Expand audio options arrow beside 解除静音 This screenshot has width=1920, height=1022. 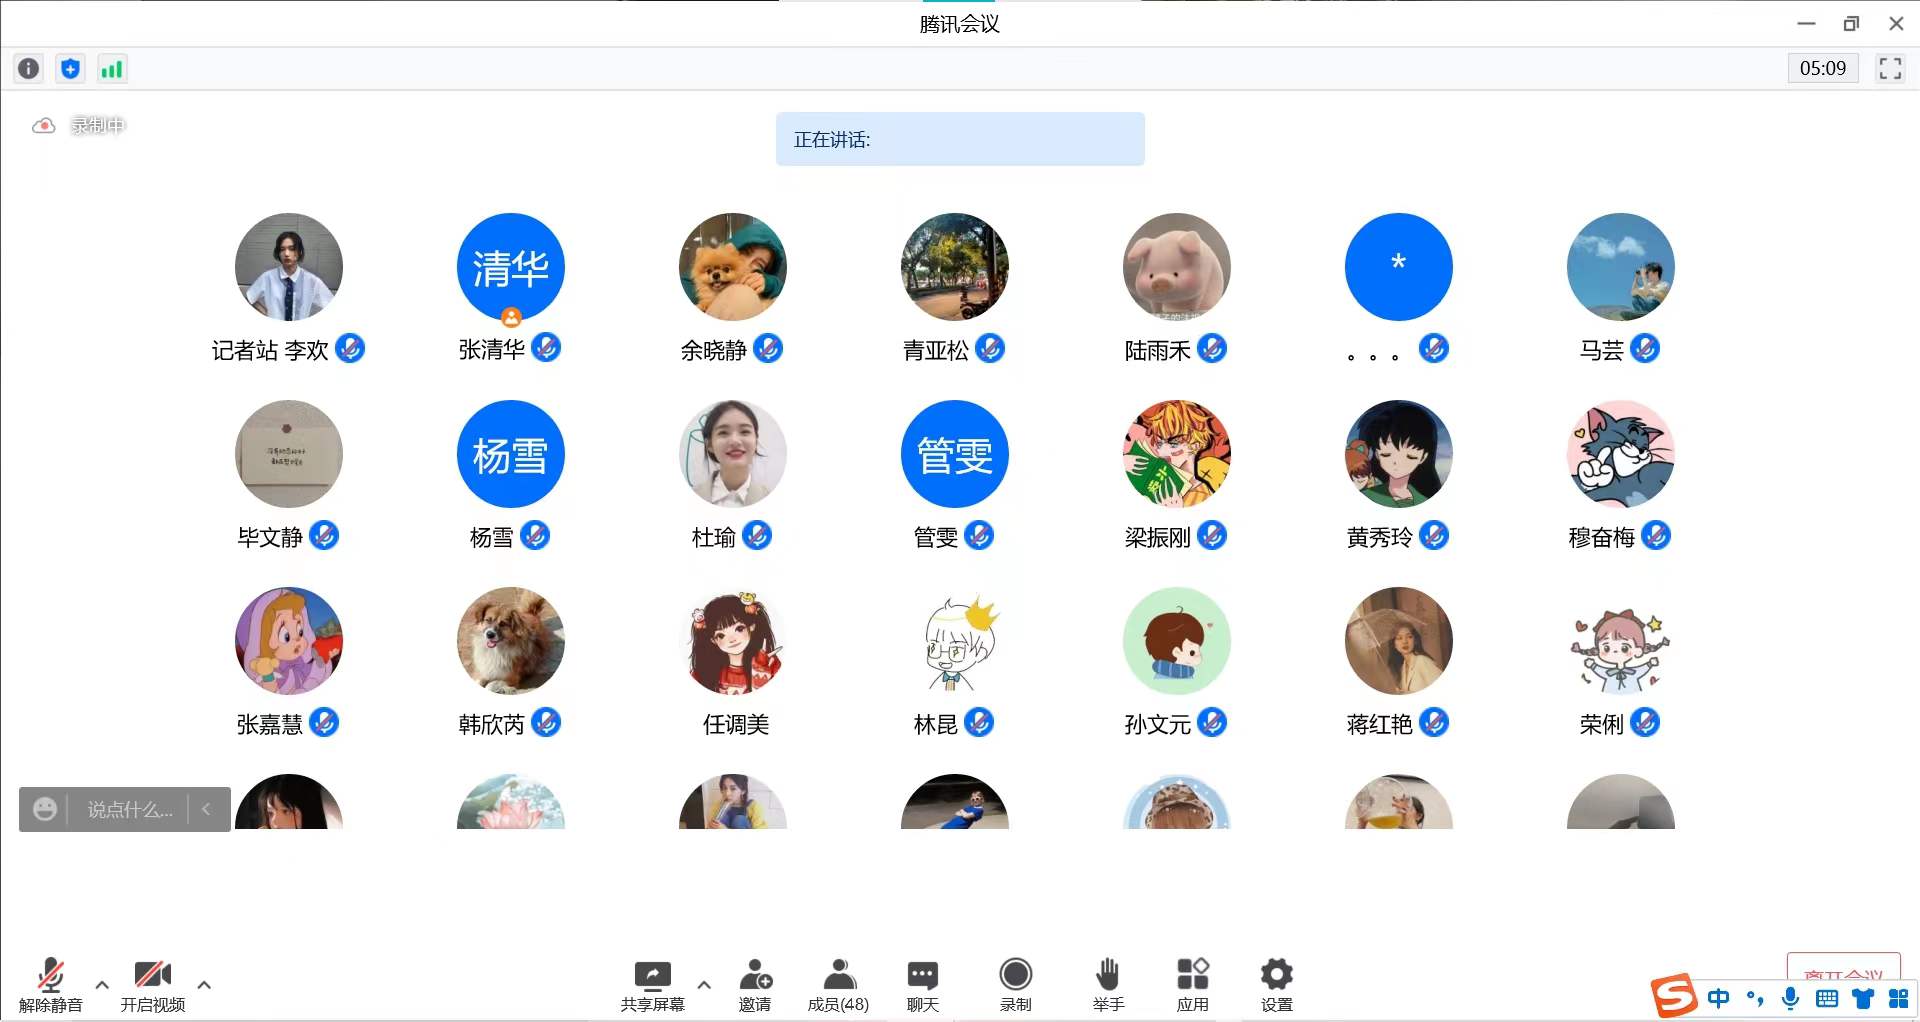102,985
